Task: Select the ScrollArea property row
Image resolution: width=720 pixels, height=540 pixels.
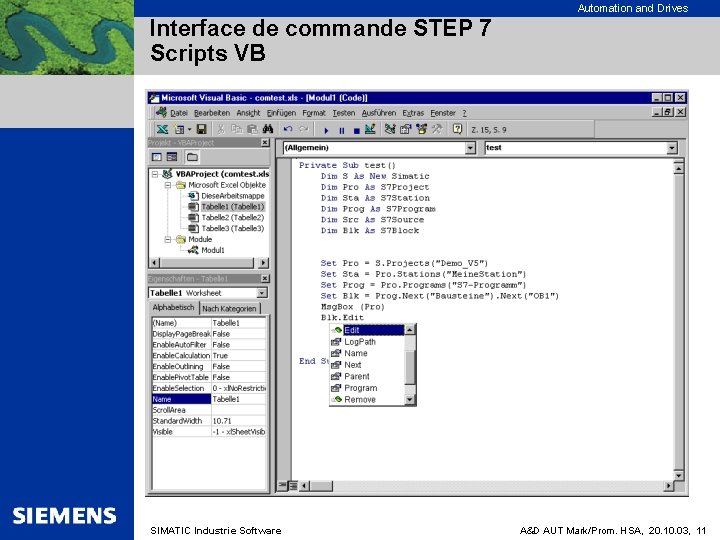Action: 209,410
